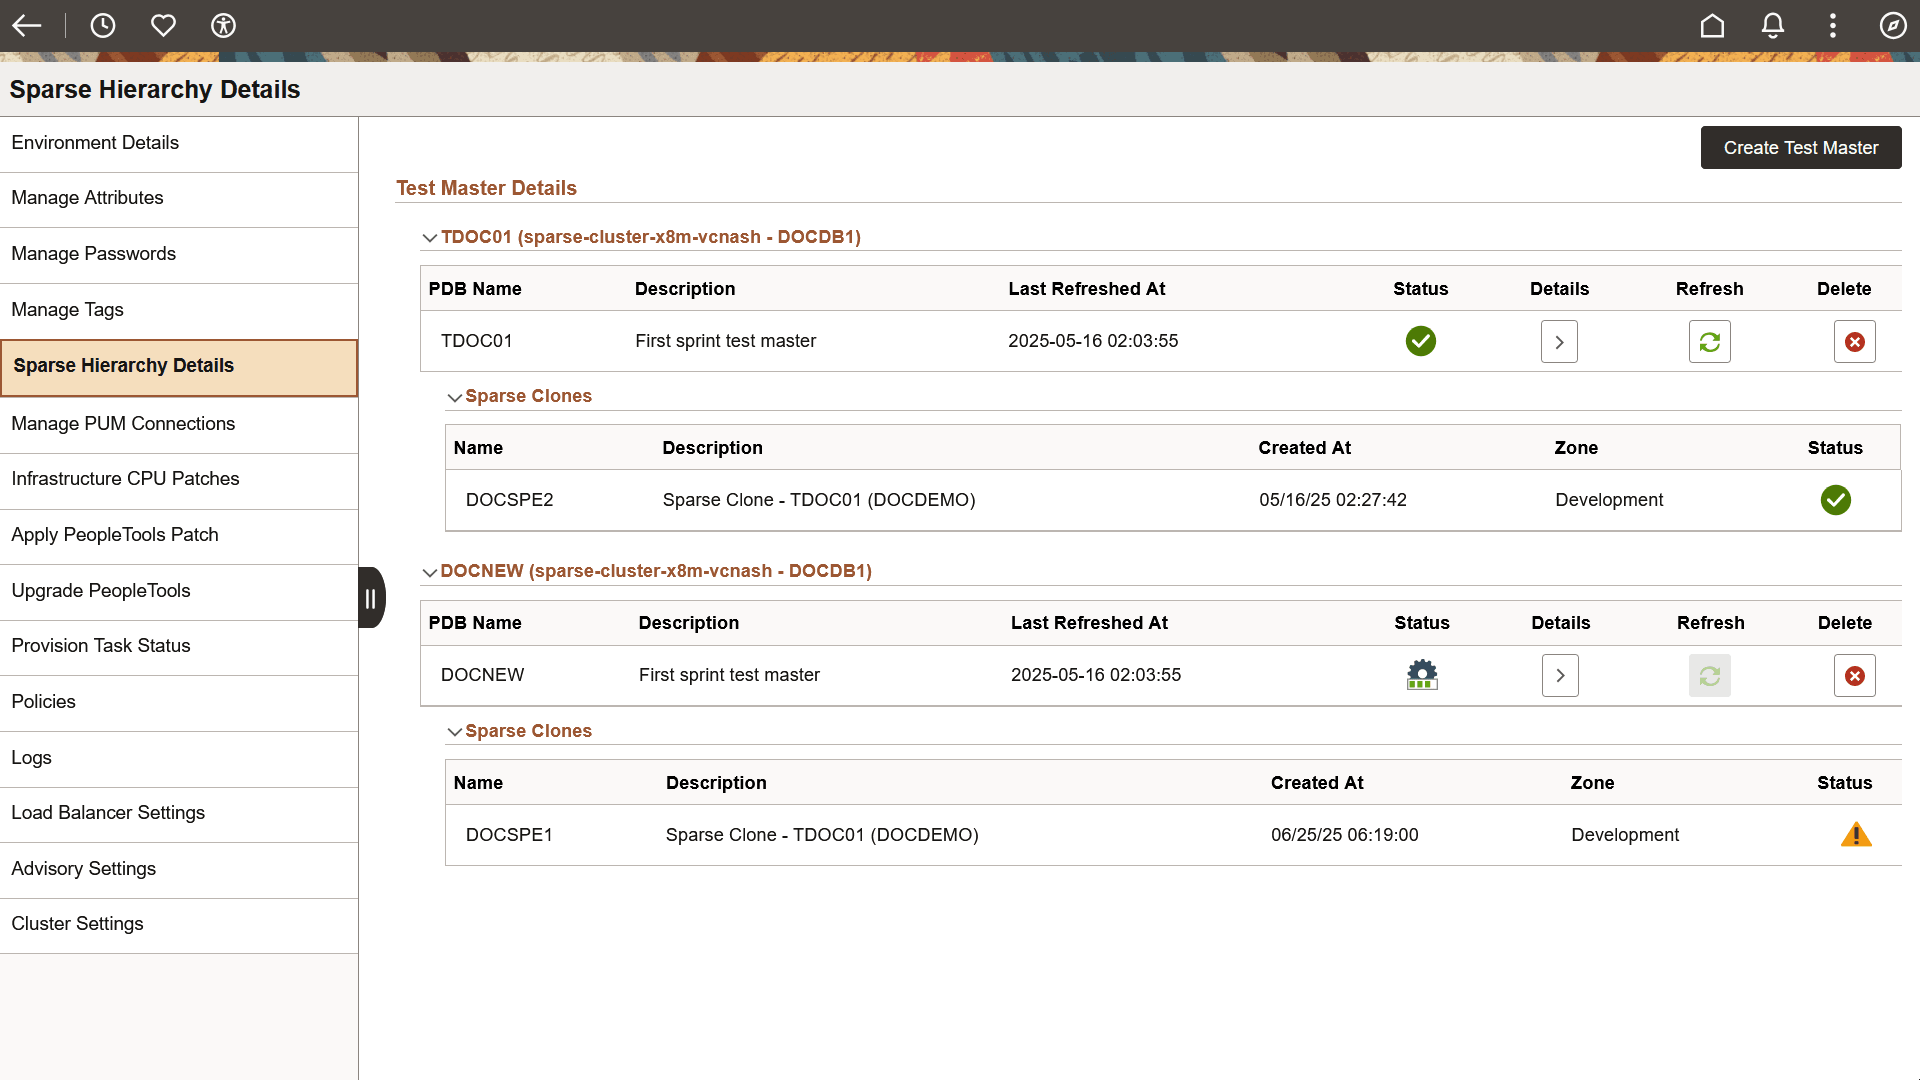The height and width of the screenshot is (1080, 1920).
Task: Open the favorites heart icon
Action: tap(163, 25)
